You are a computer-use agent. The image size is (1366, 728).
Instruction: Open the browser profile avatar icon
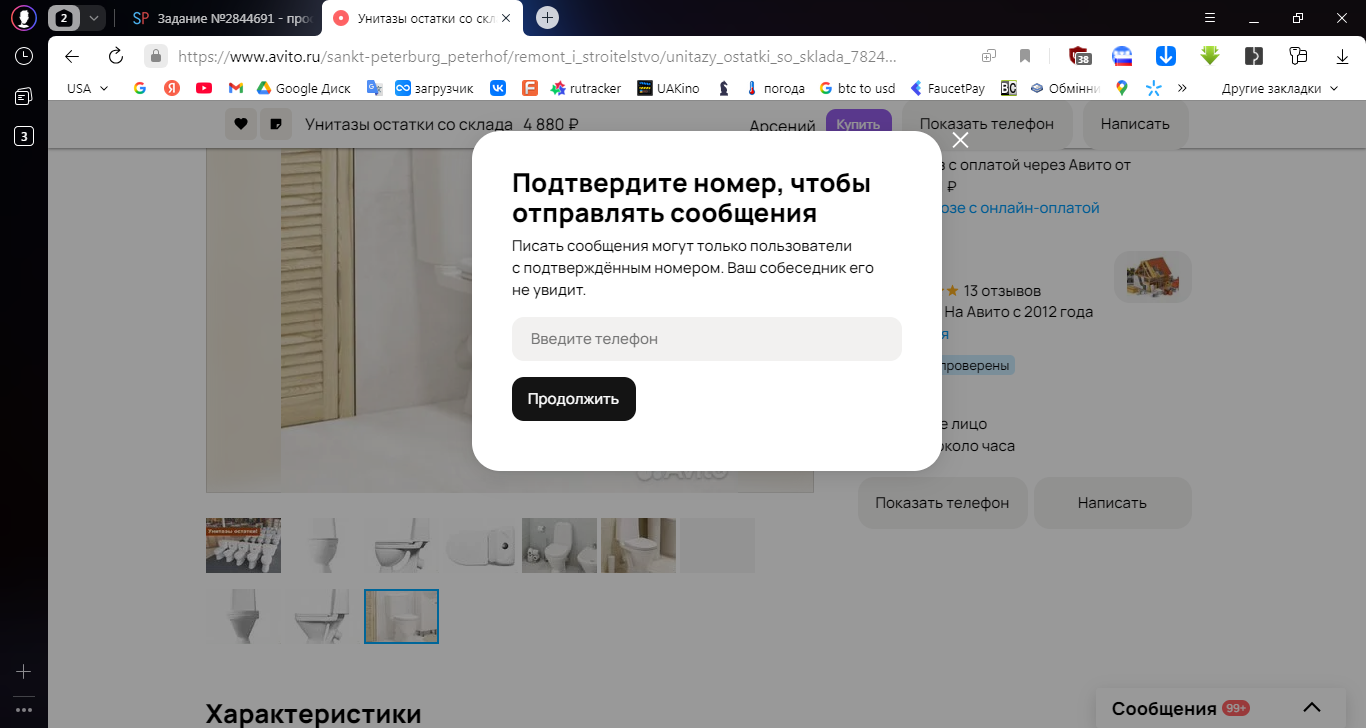[x=23, y=17]
